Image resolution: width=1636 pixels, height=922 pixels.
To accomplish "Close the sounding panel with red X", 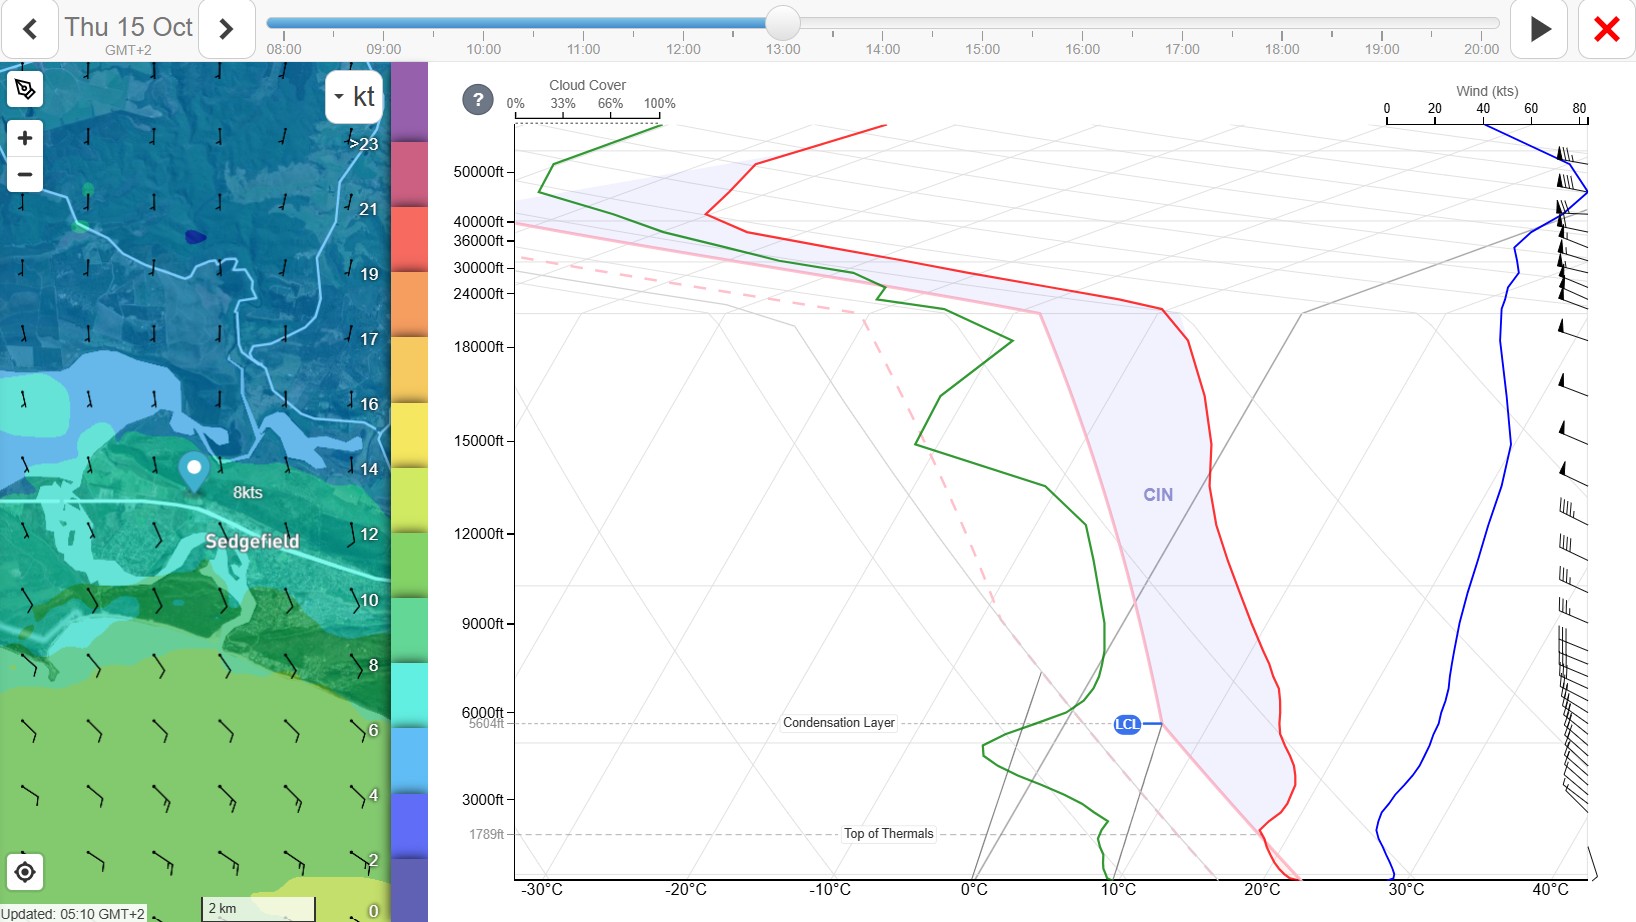I will (1607, 29).
